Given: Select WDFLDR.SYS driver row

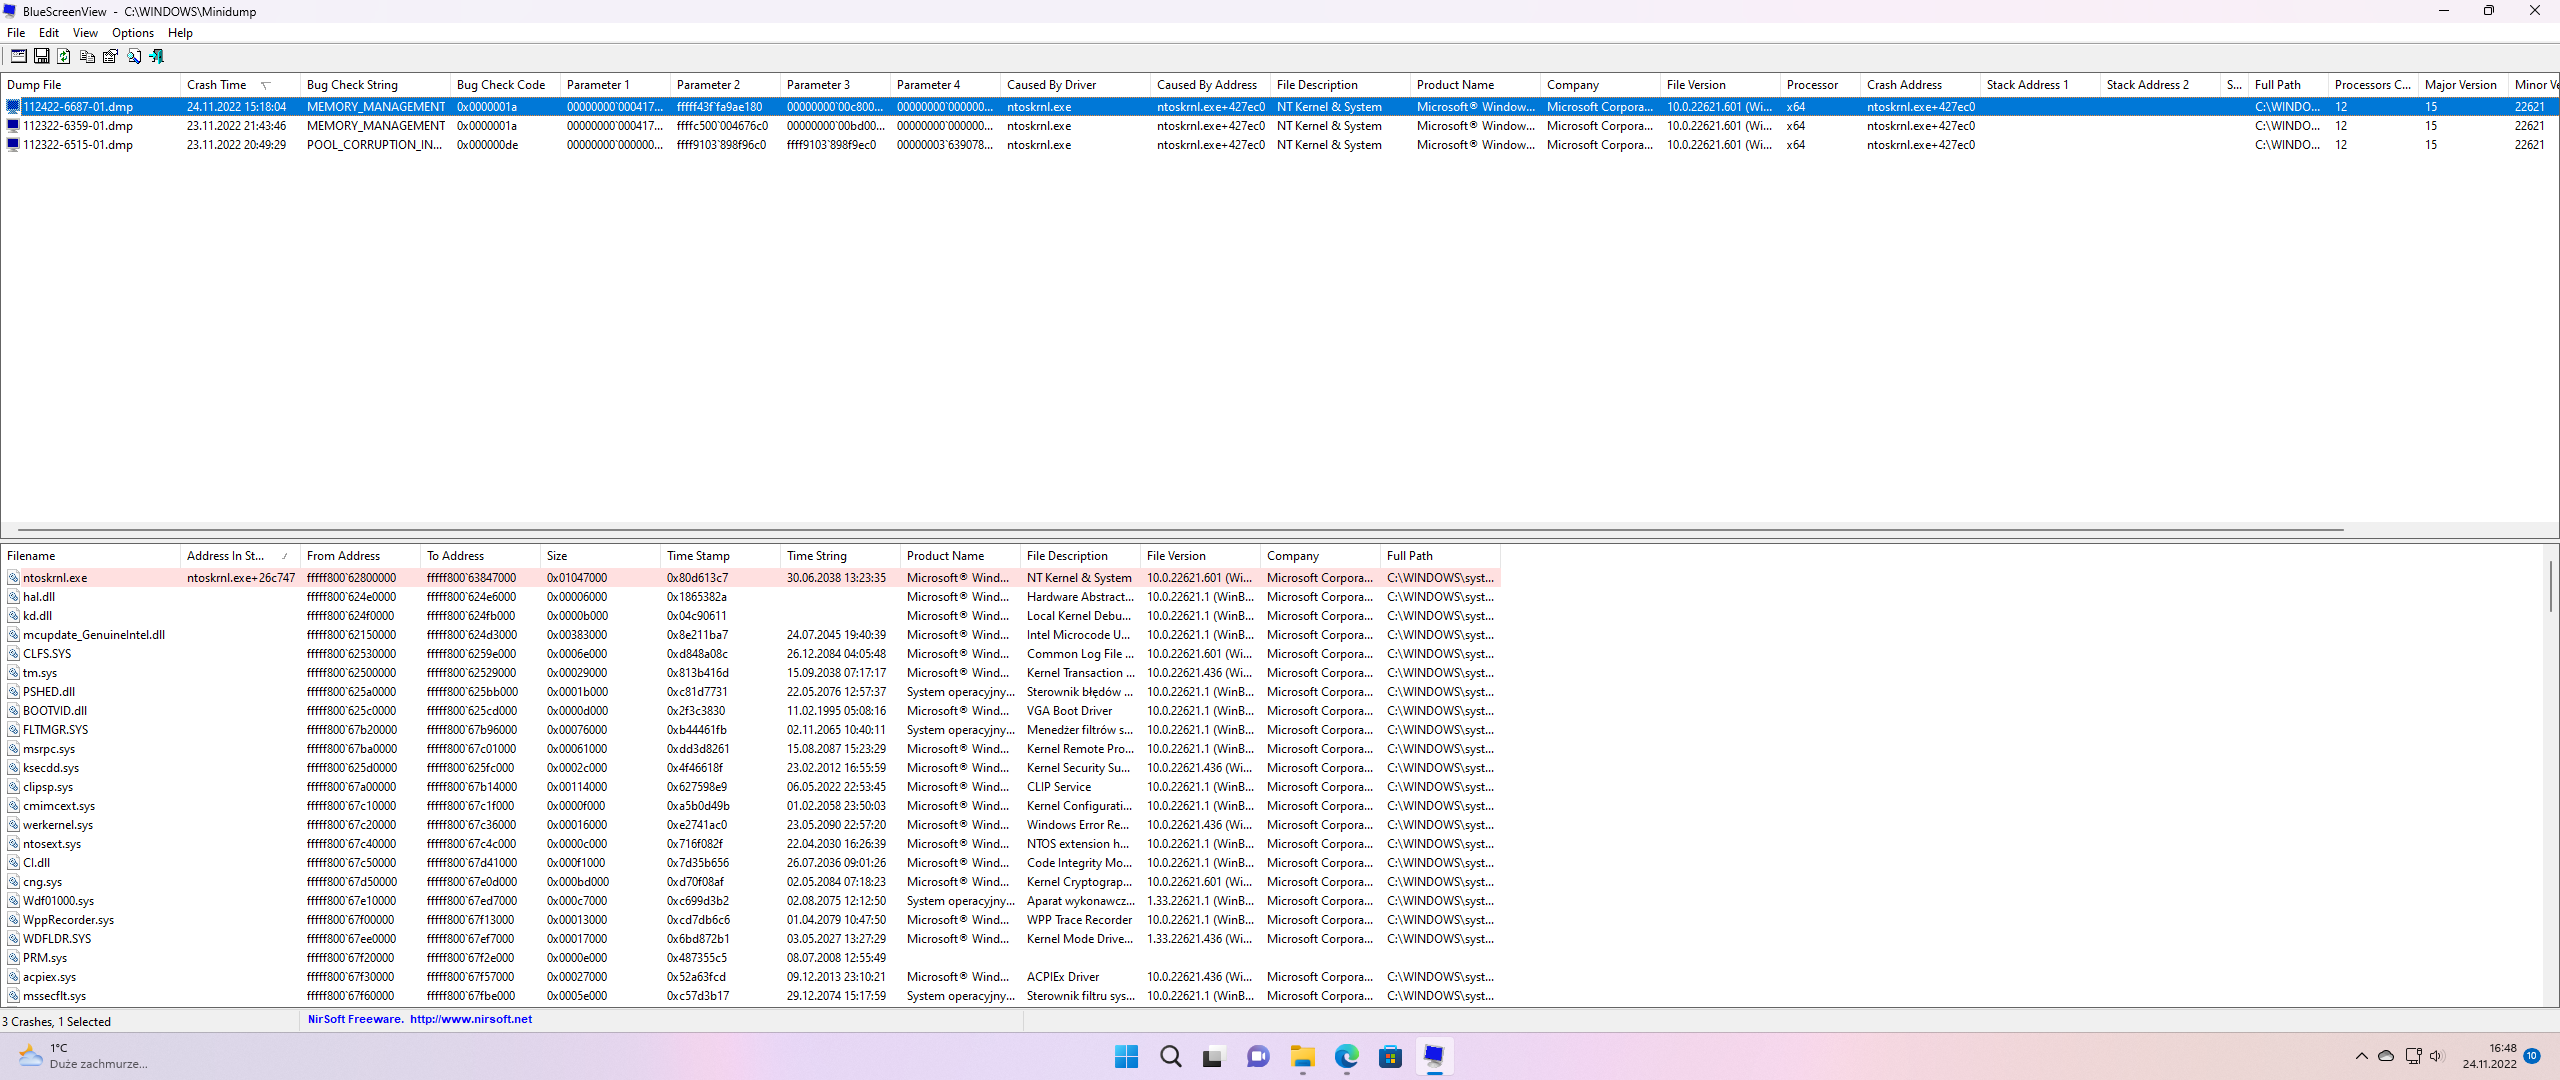Looking at the screenshot, I should [750, 939].
